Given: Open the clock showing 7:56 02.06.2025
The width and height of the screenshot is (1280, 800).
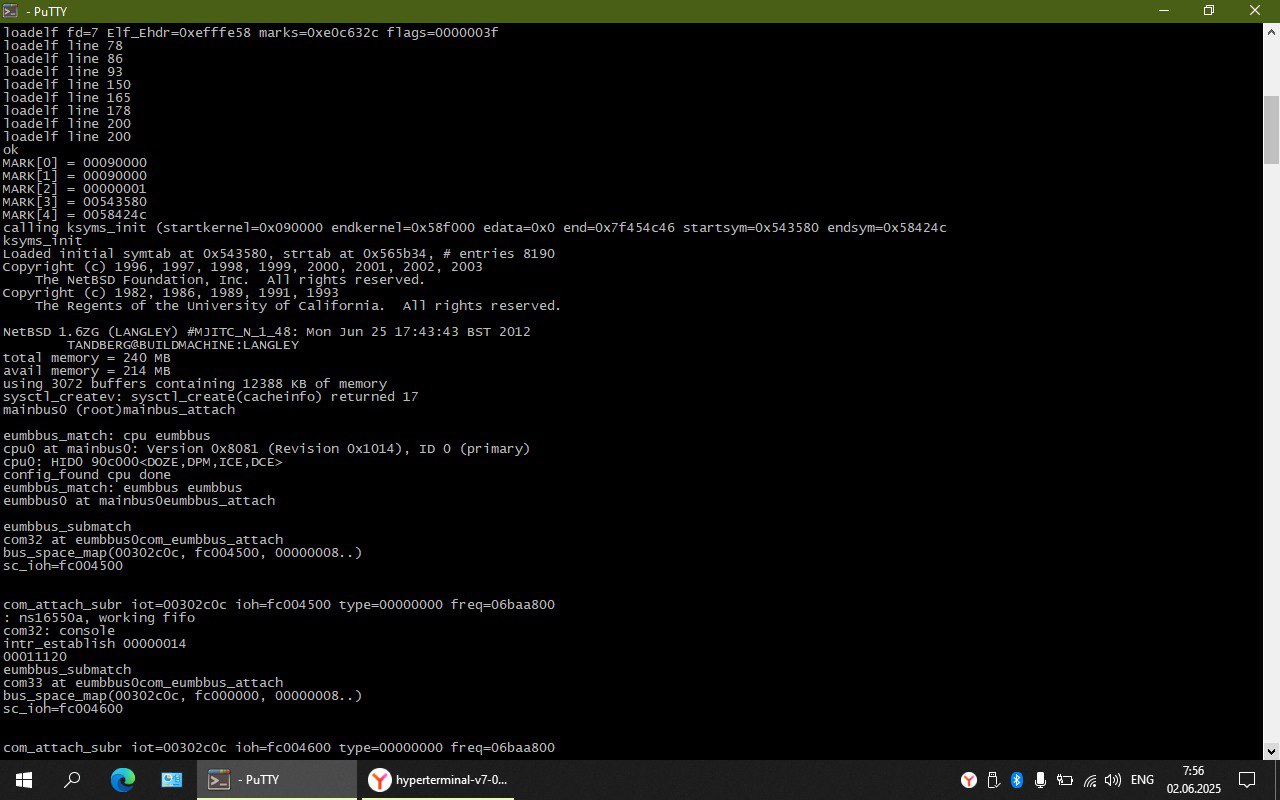Looking at the screenshot, I should [x=1193, y=780].
